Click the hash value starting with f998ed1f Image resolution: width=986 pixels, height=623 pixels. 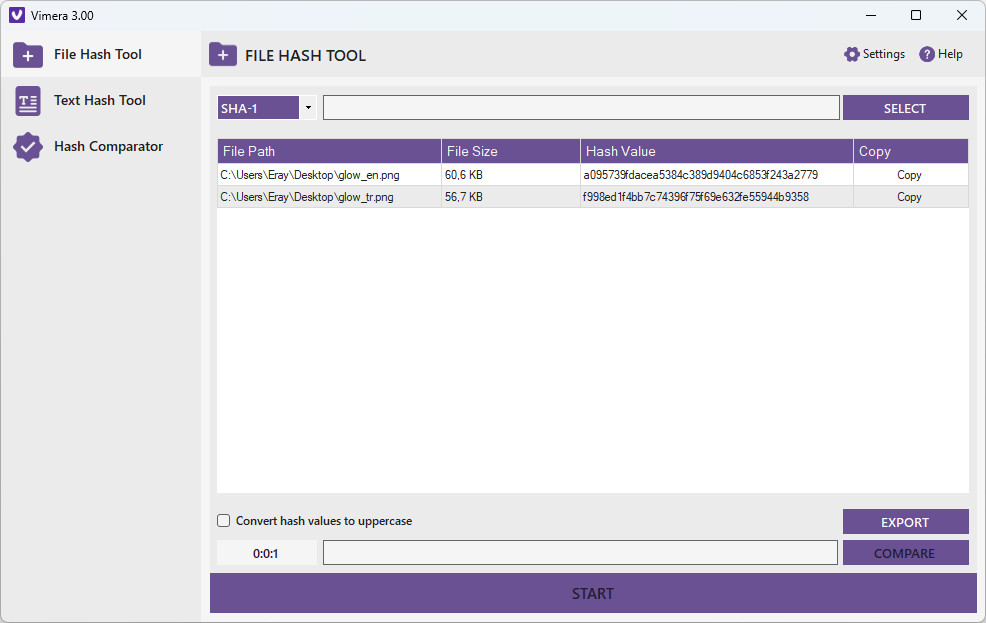716,197
